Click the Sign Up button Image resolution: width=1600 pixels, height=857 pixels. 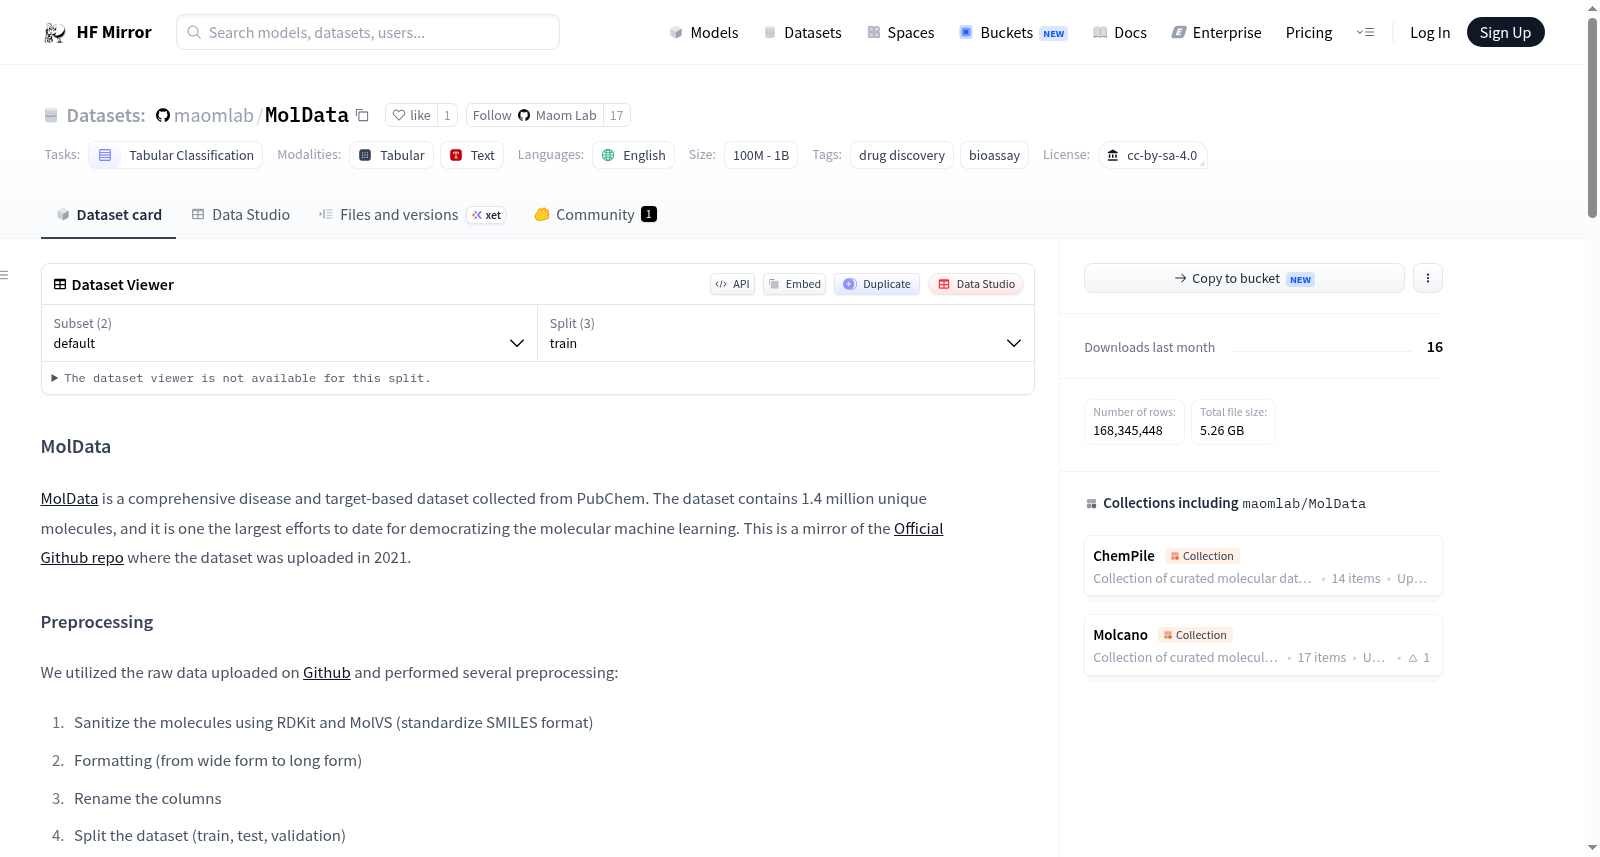1505,32
